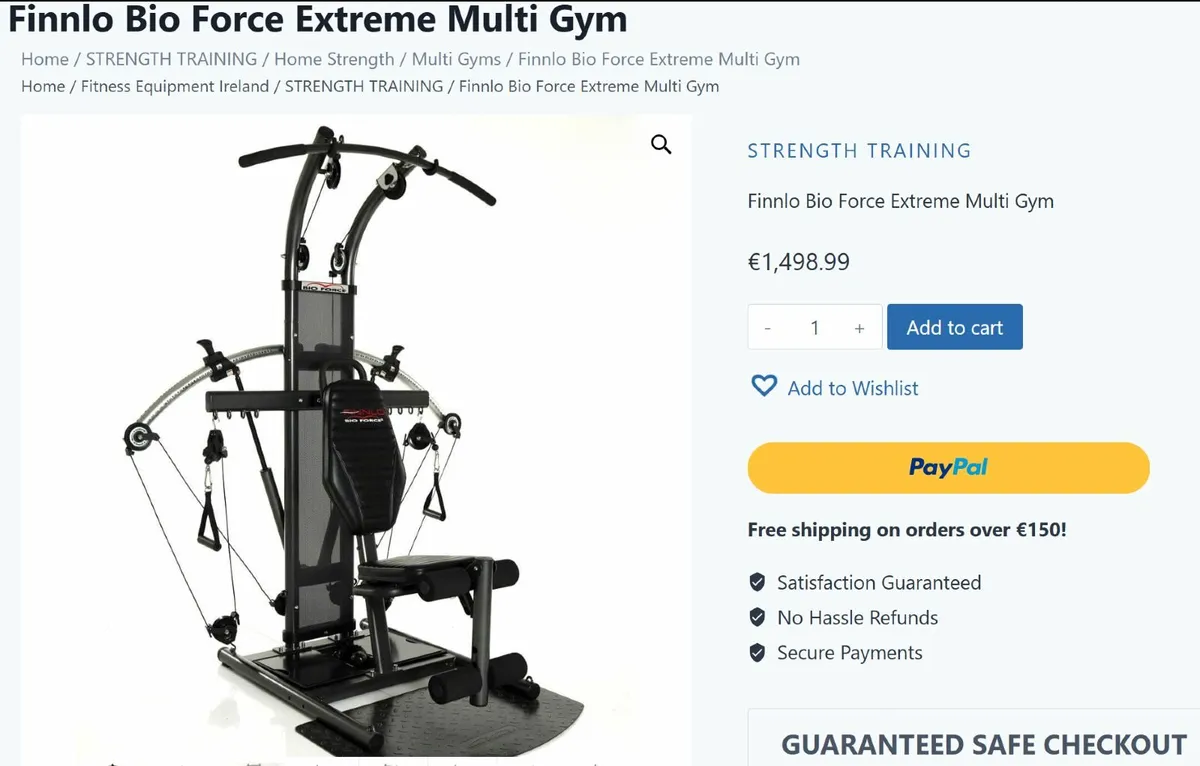Image resolution: width=1200 pixels, height=766 pixels.
Task: Pay with the PayPal button
Action: [948, 467]
